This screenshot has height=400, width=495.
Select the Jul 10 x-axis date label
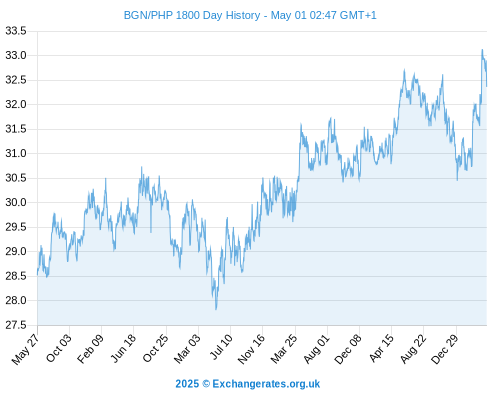pyautogui.click(x=221, y=347)
